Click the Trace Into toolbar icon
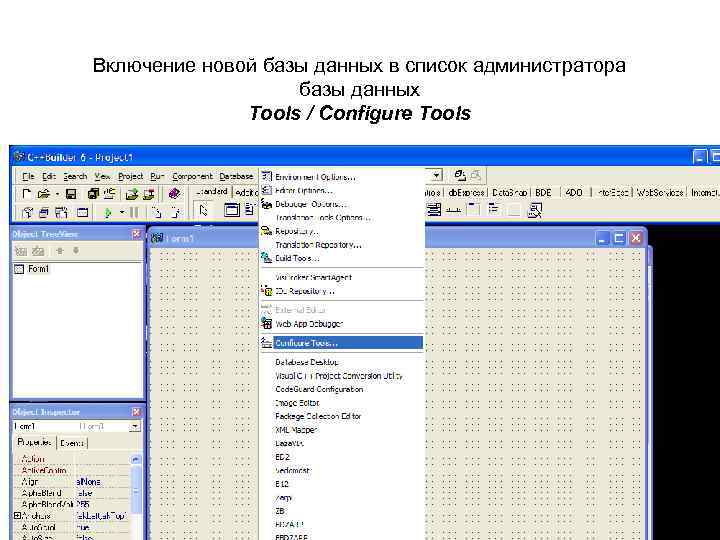Image resolution: width=720 pixels, height=540 pixels. point(157,212)
